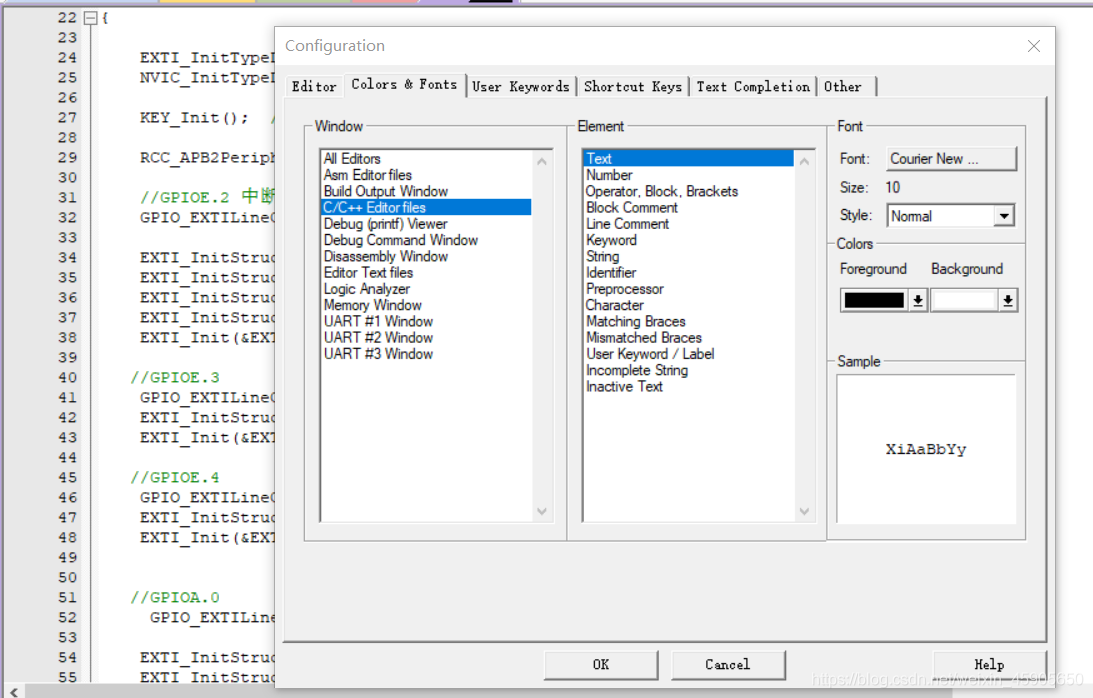Screen dimensions: 1093x698
Task: Confirm settings with OK button
Action: tap(601, 665)
